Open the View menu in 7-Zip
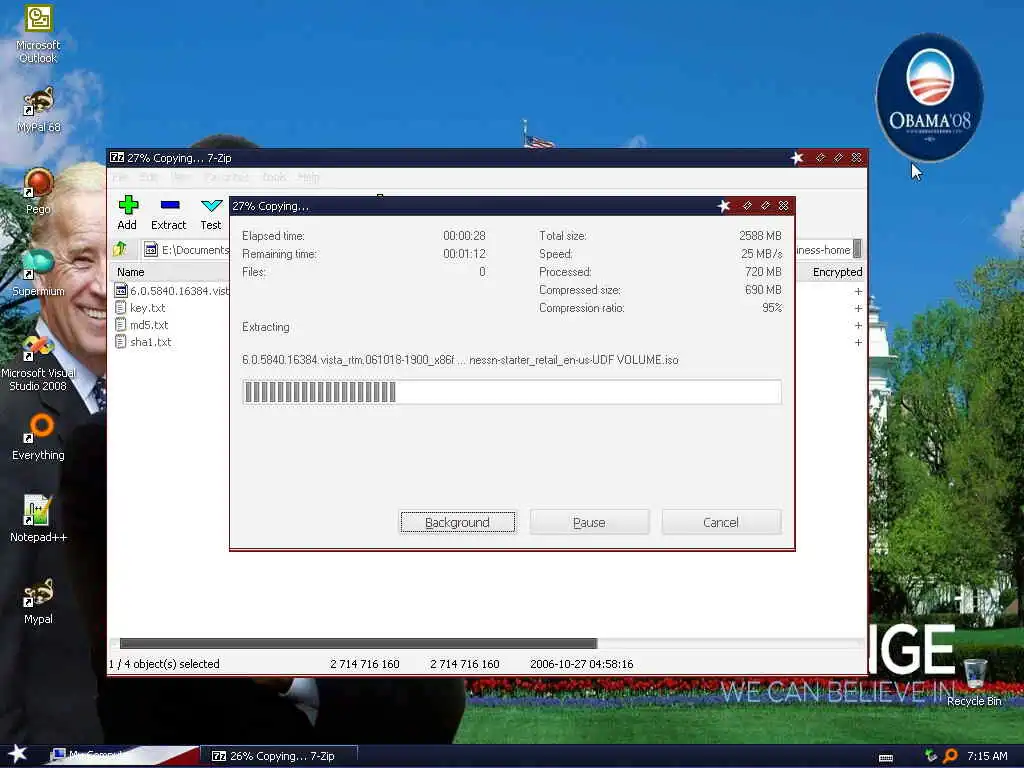Image resolution: width=1024 pixels, height=768 pixels. (x=182, y=177)
